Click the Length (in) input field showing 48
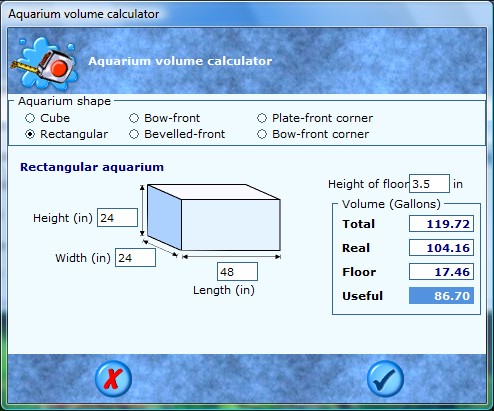The image size is (494, 411). 237,272
